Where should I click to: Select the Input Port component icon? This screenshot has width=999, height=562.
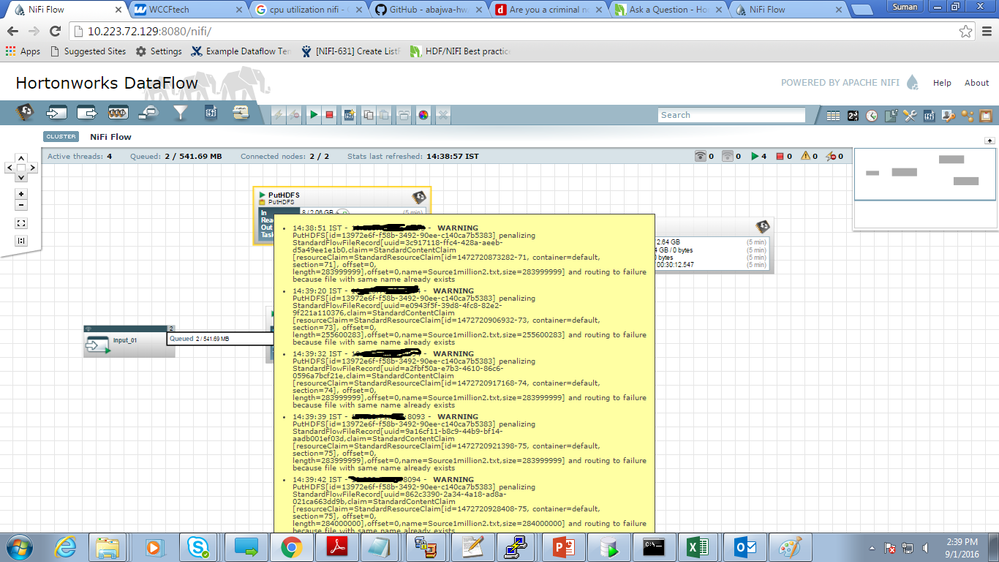(x=56, y=113)
